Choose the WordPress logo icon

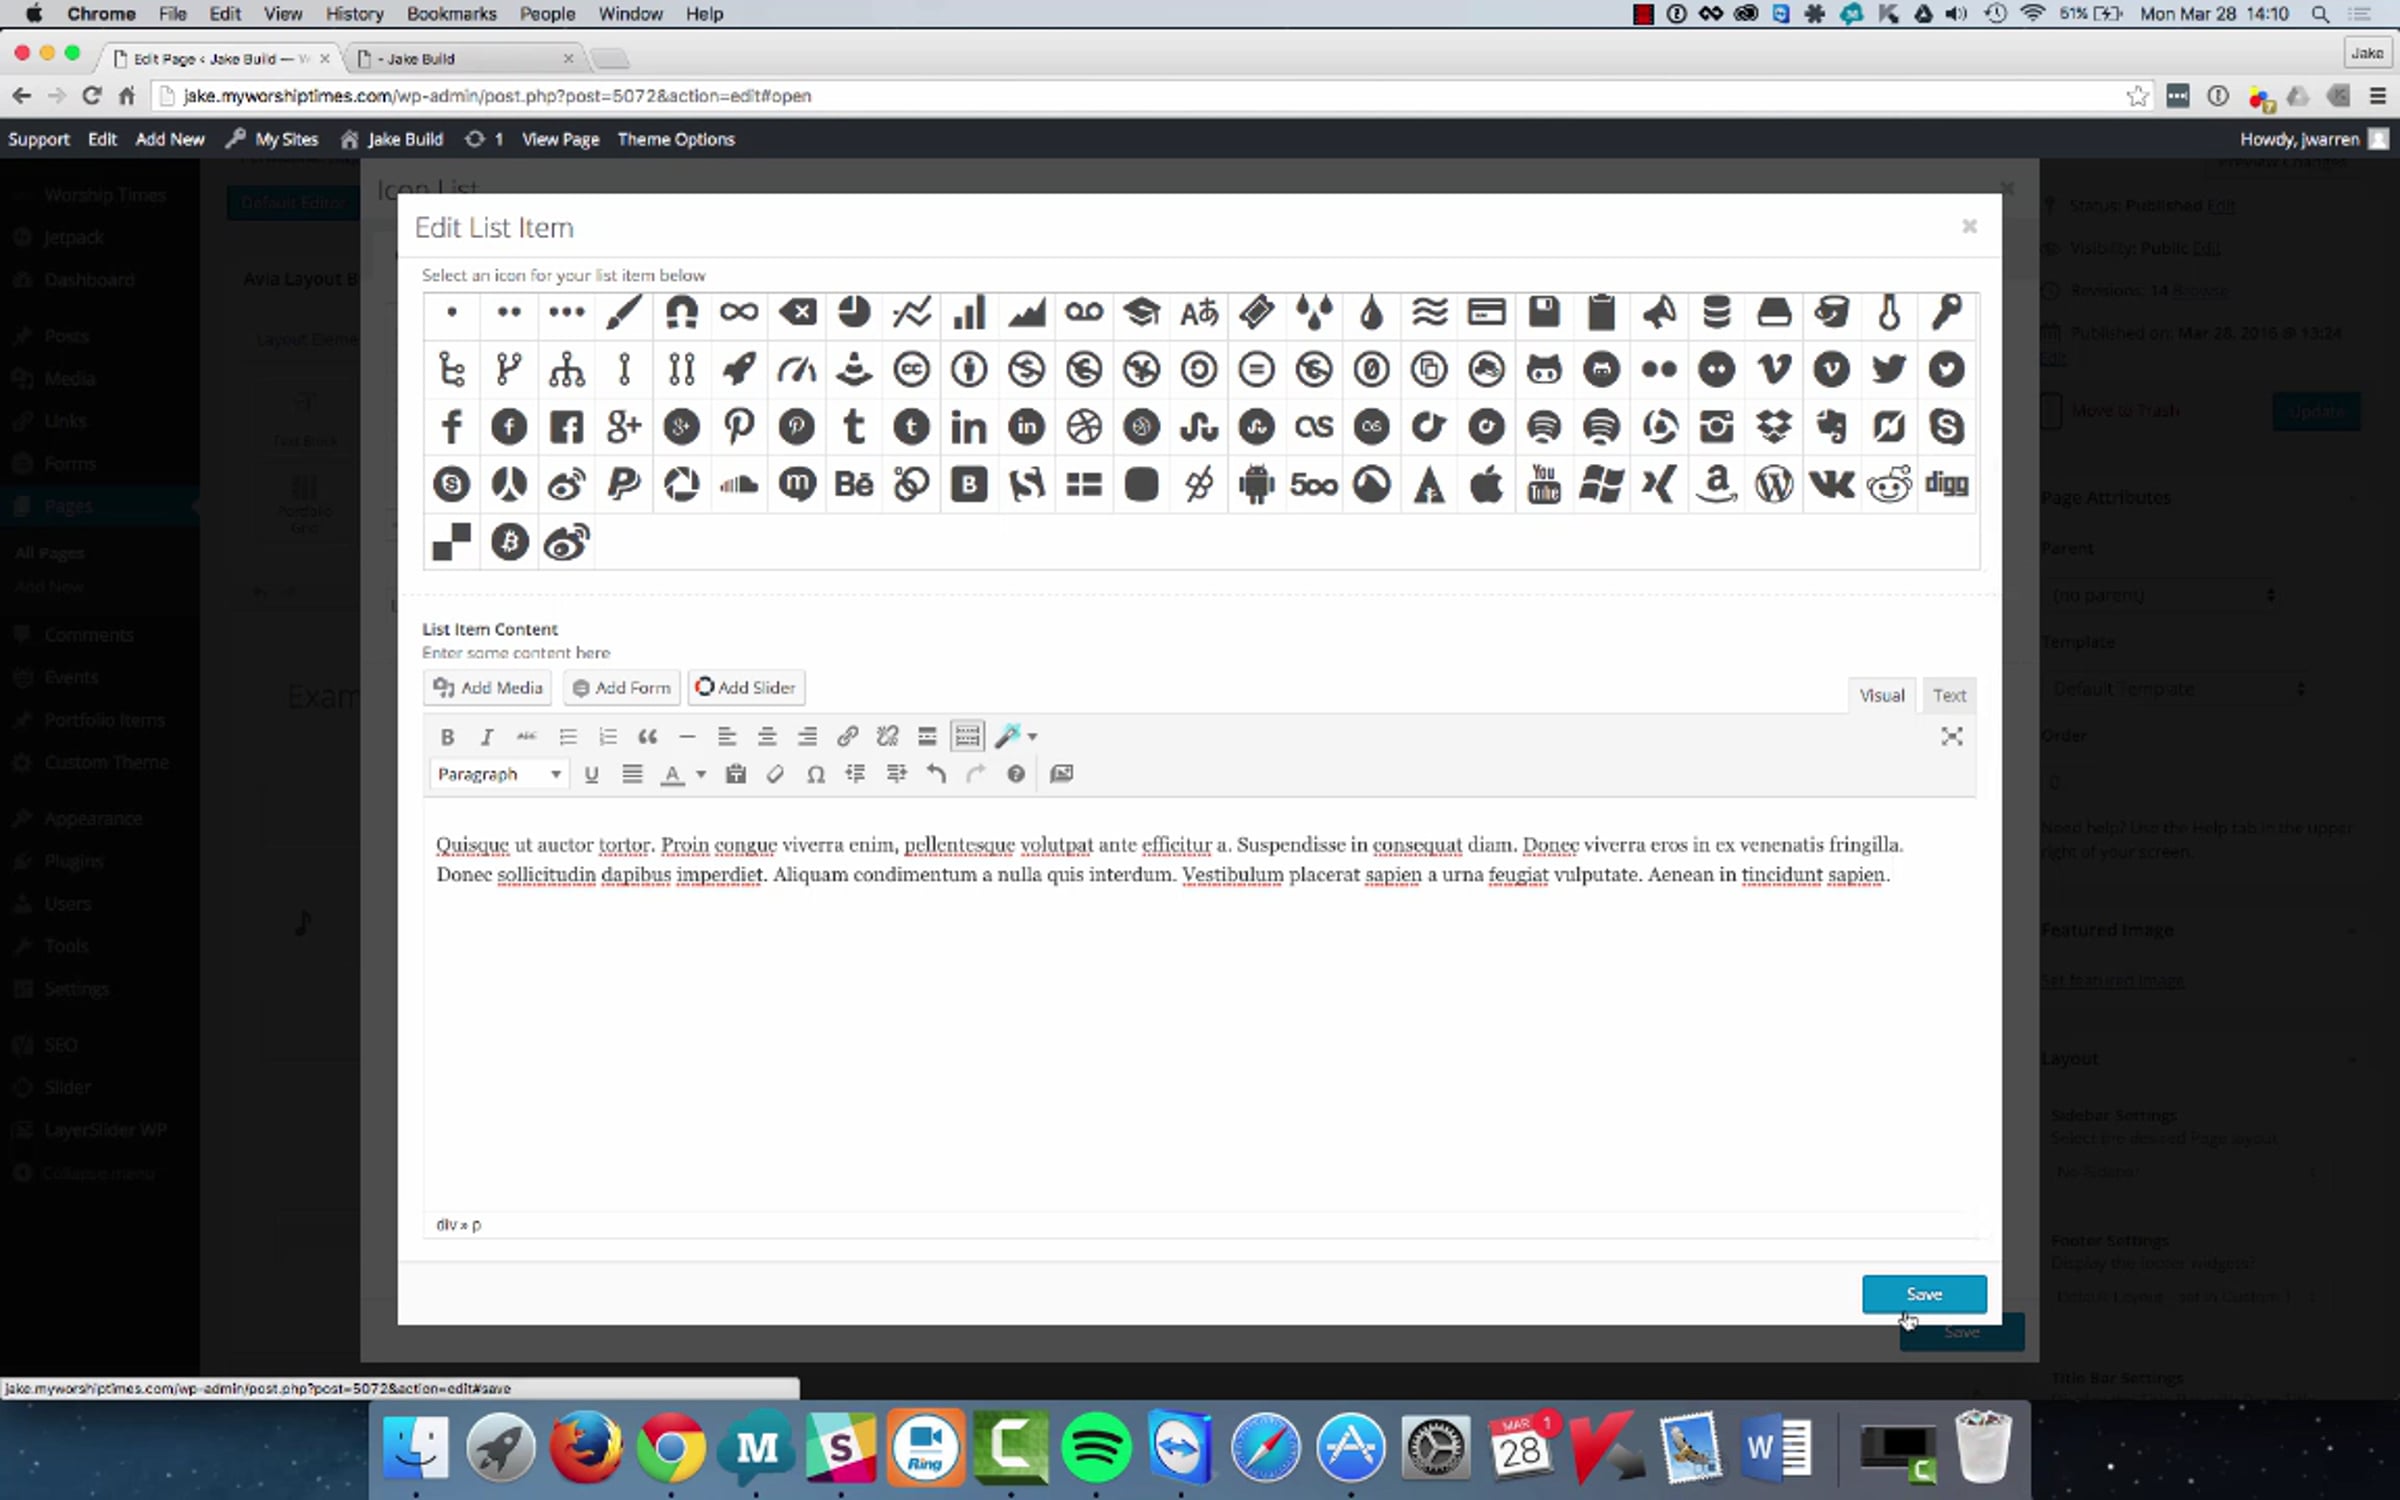click(x=1773, y=485)
